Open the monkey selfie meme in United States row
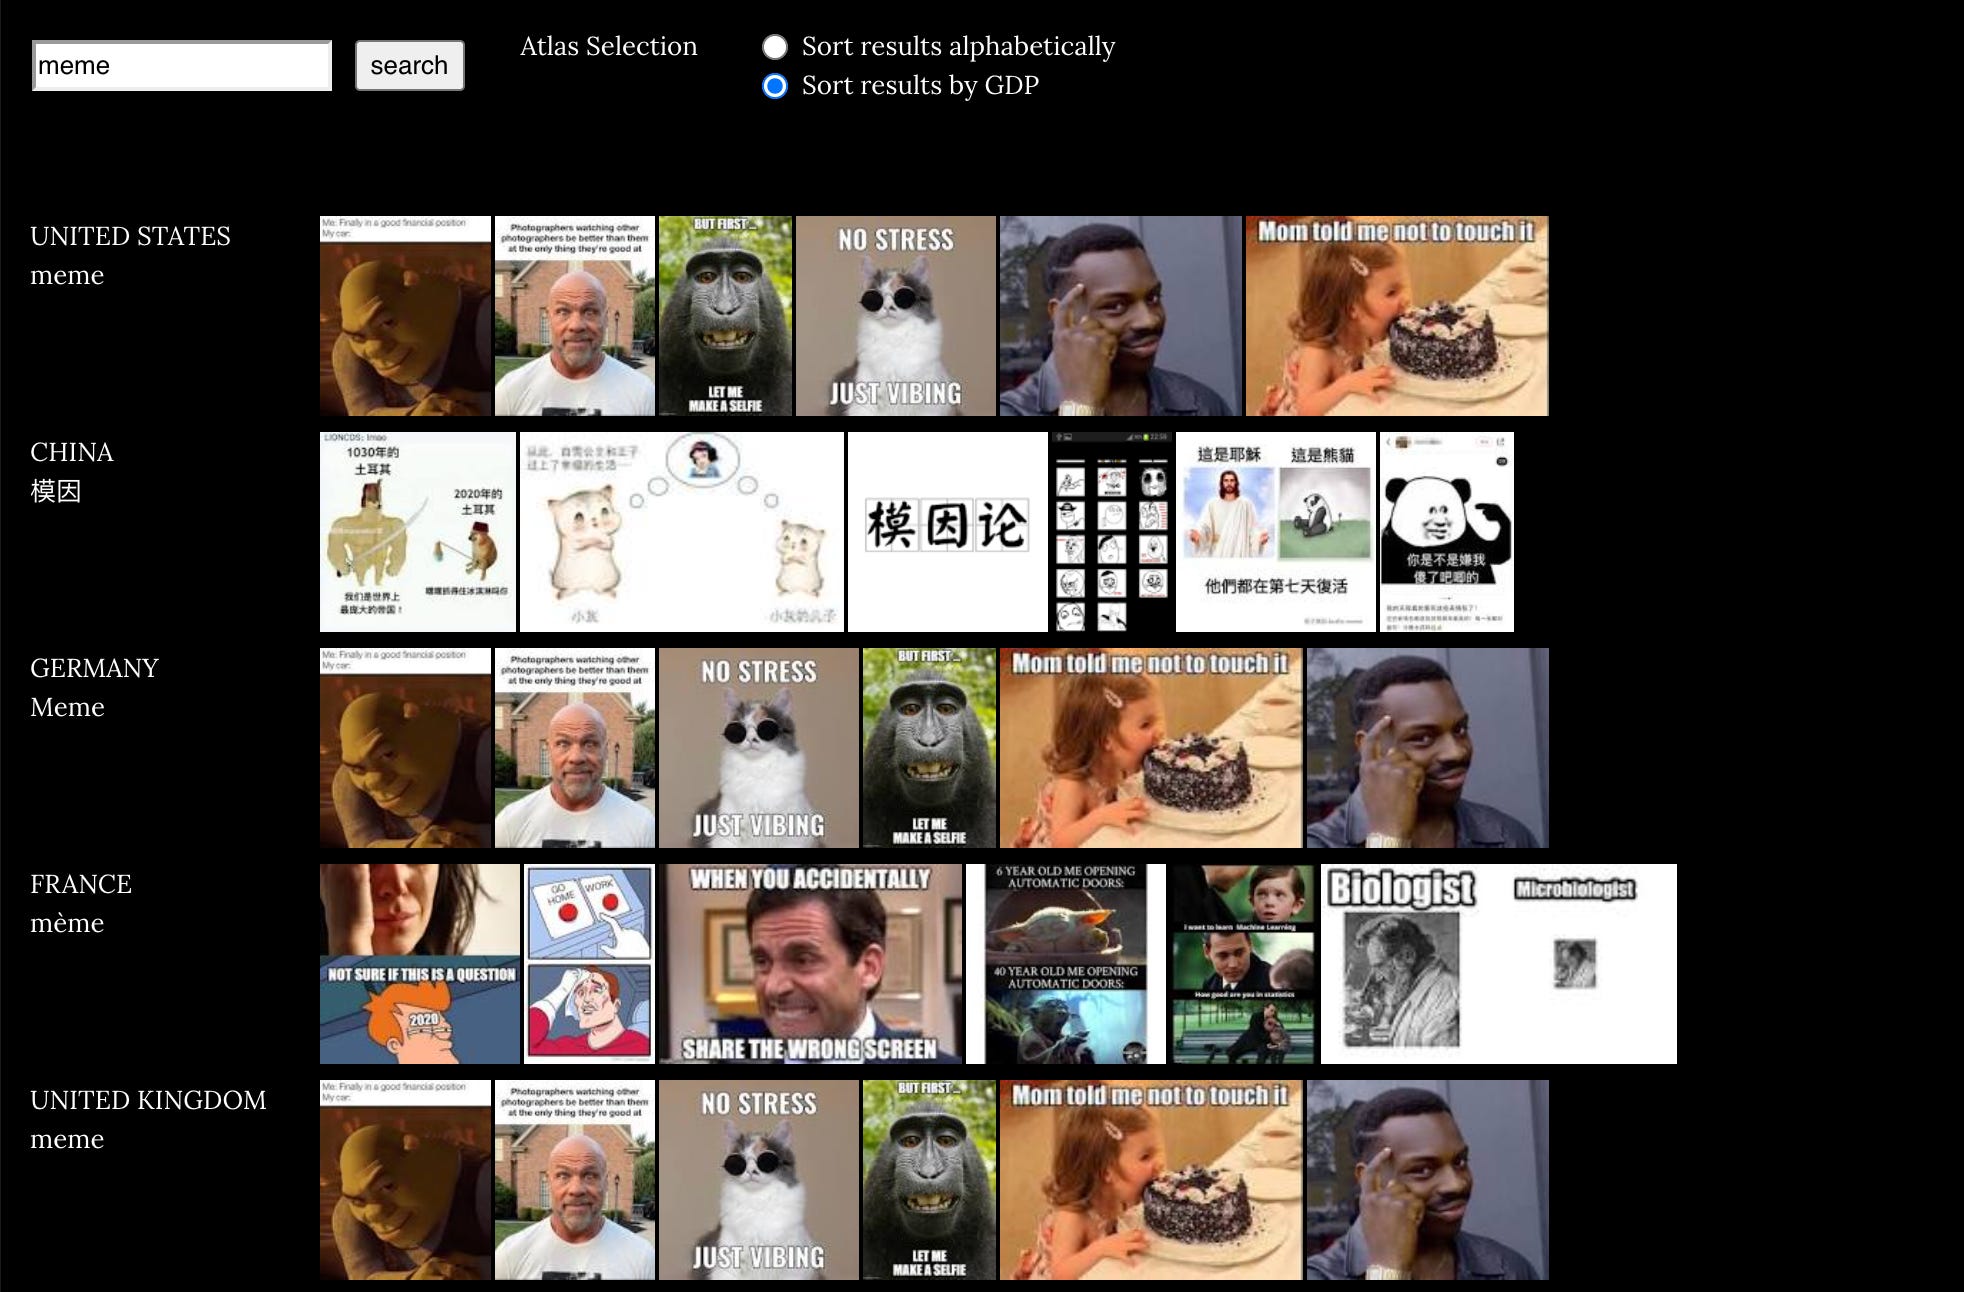The height and width of the screenshot is (1292, 1964). coord(725,316)
